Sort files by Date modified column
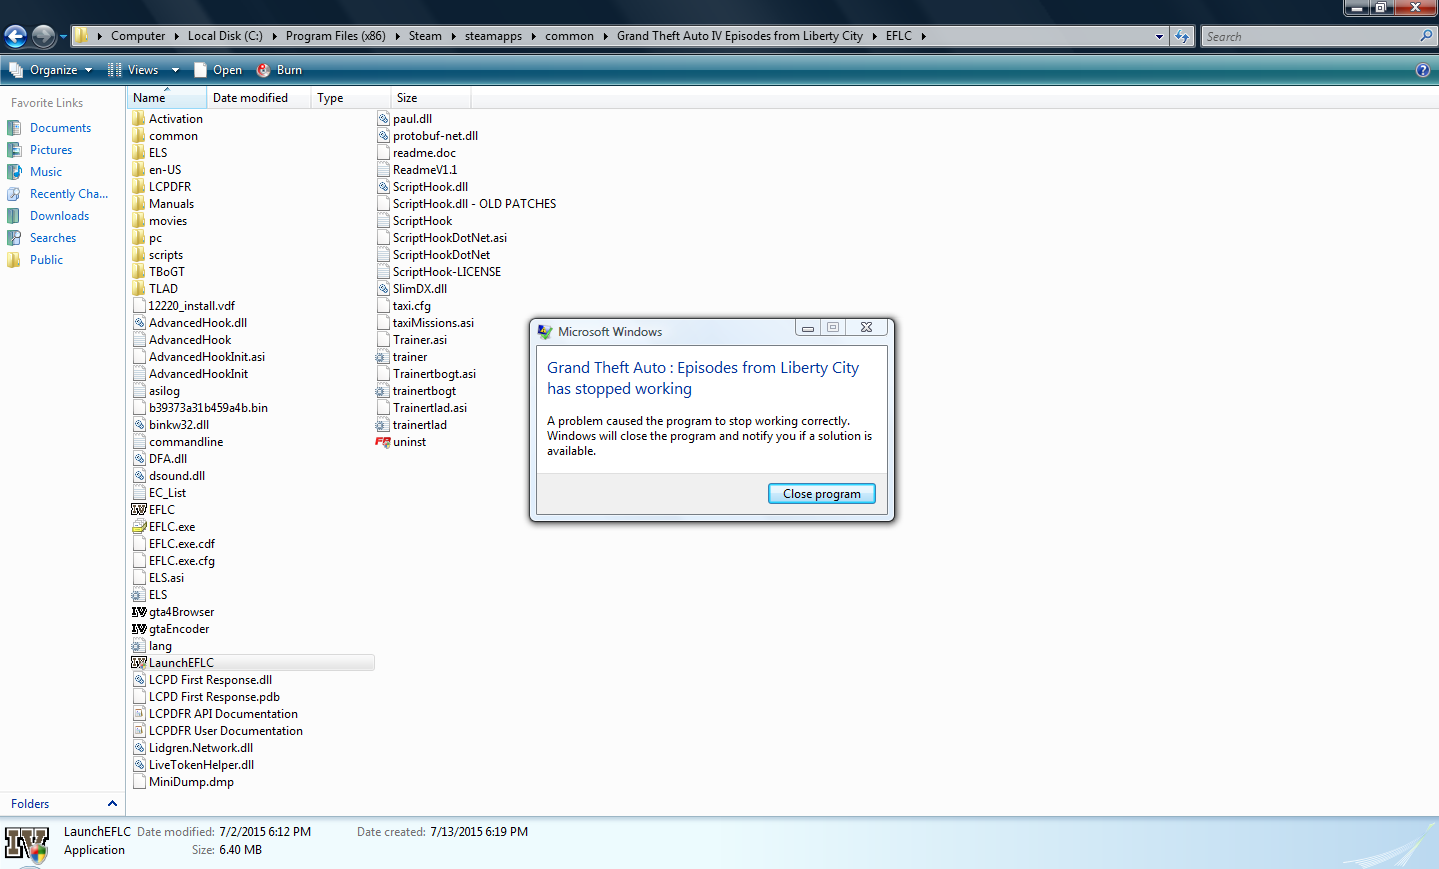This screenshot has width=1439, height=869. tap(258, 98)
